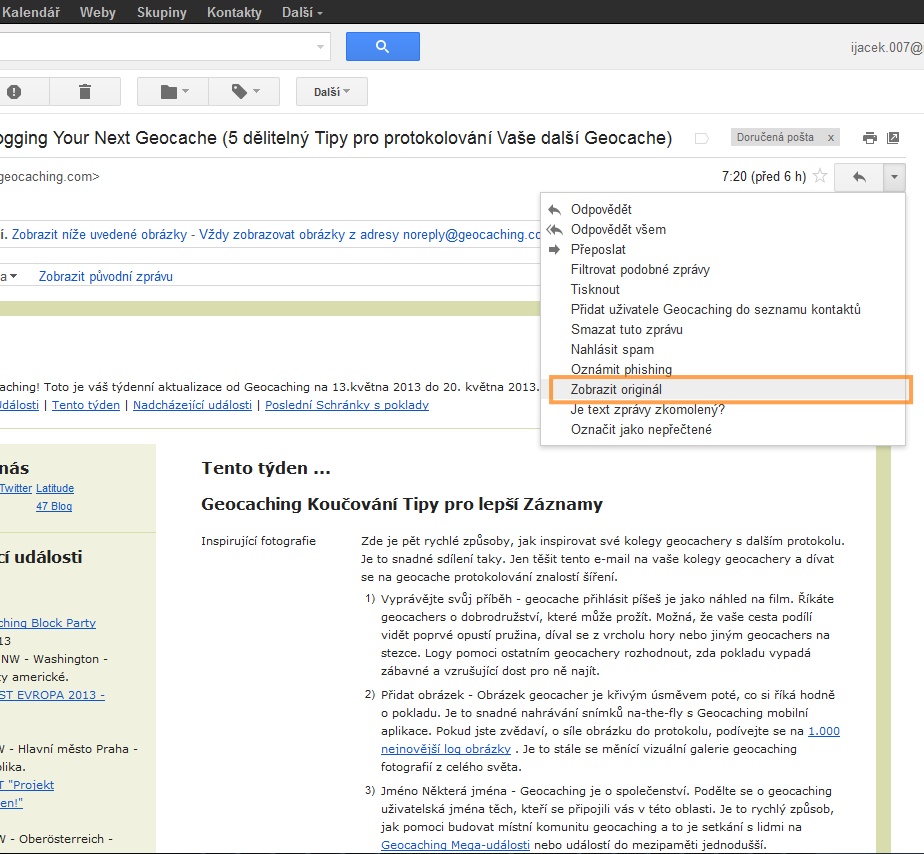
Task: Click the blue search magnifier button
Action: [382, 46]
